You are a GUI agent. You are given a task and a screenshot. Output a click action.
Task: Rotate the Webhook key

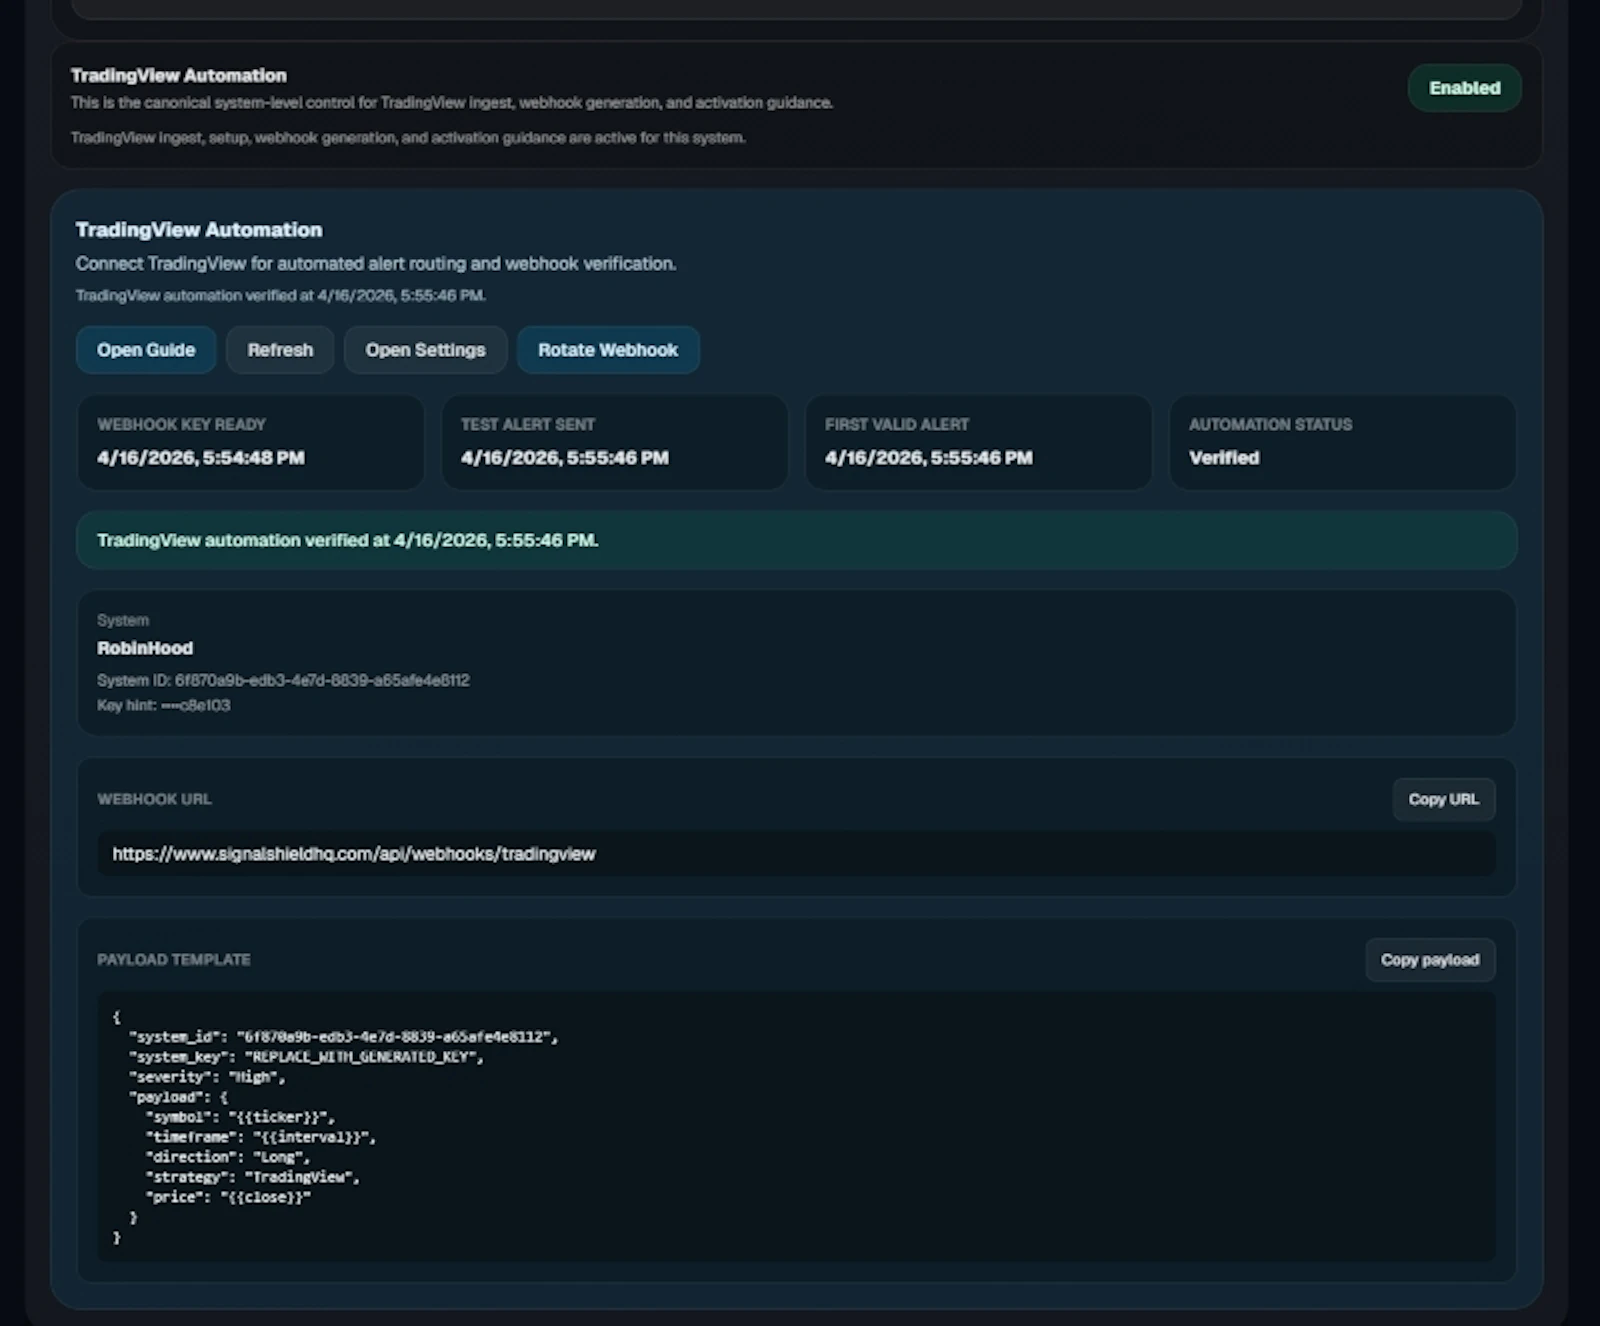608,350
